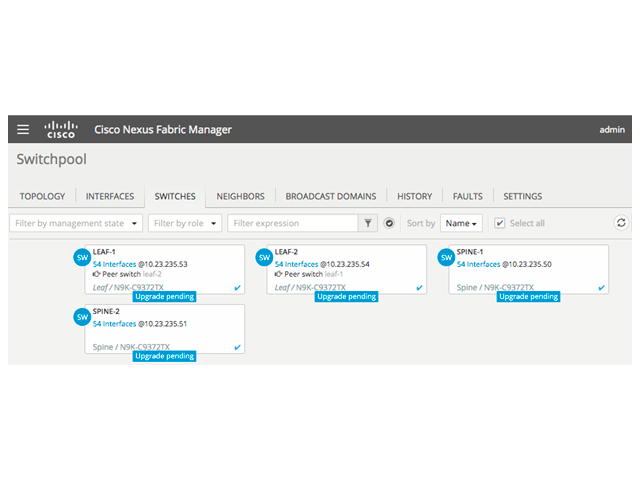
Task: Click the SPINE-2 SW badge icon
Action: (x=82, y=317)
